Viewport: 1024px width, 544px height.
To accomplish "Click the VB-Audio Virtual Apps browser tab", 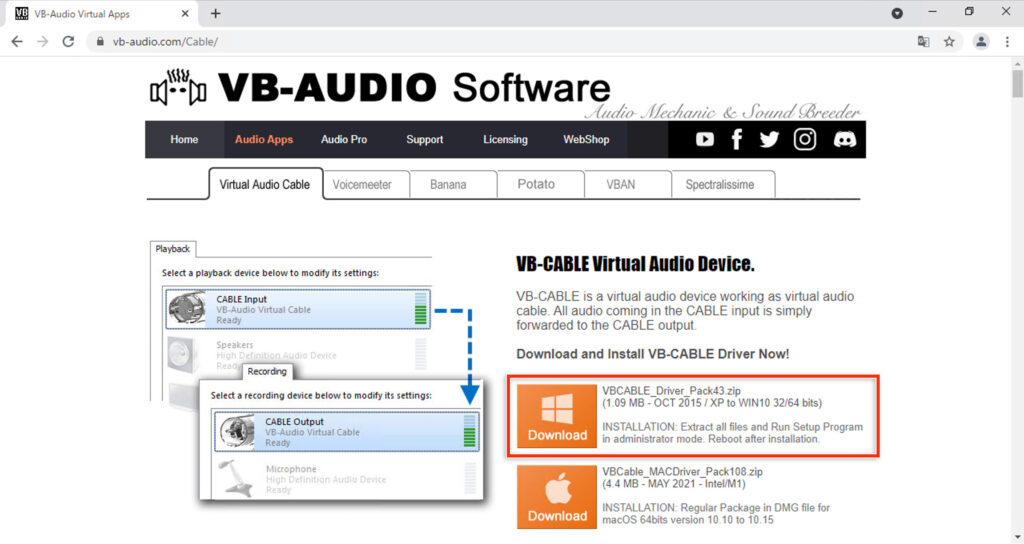I will (x=101, y=13).
